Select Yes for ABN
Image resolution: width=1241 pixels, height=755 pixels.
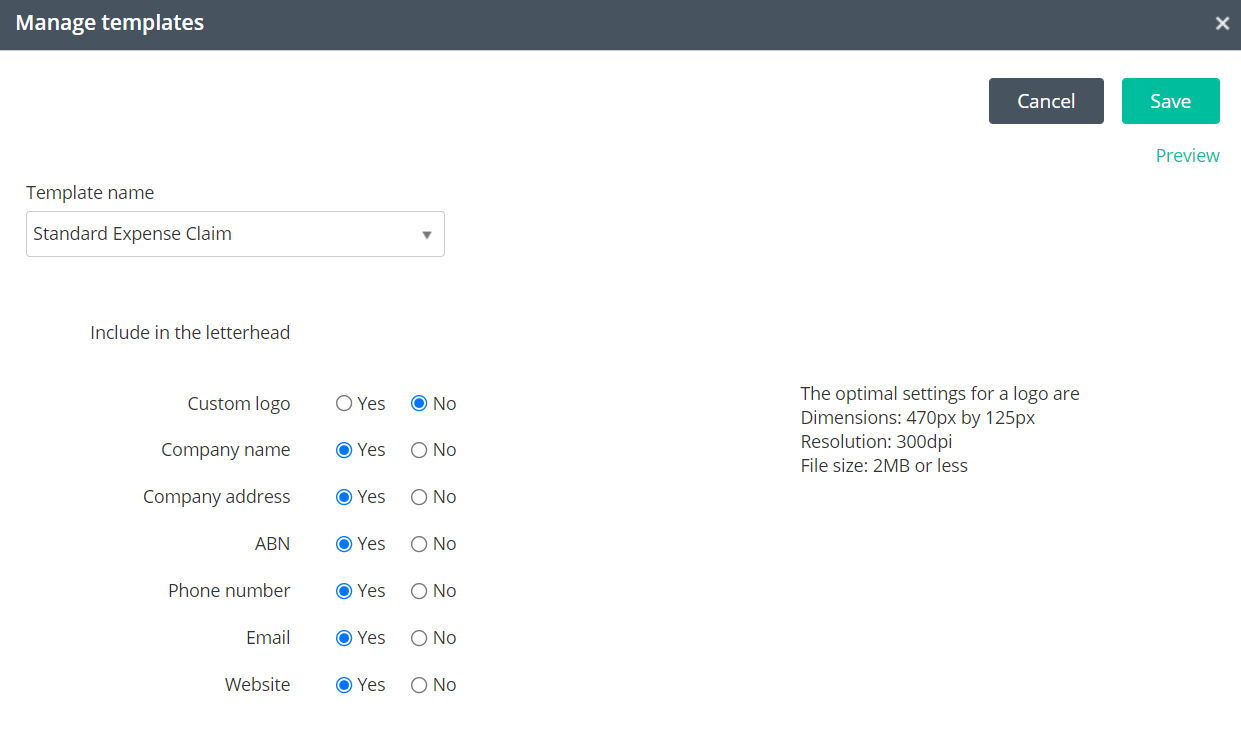344,544
